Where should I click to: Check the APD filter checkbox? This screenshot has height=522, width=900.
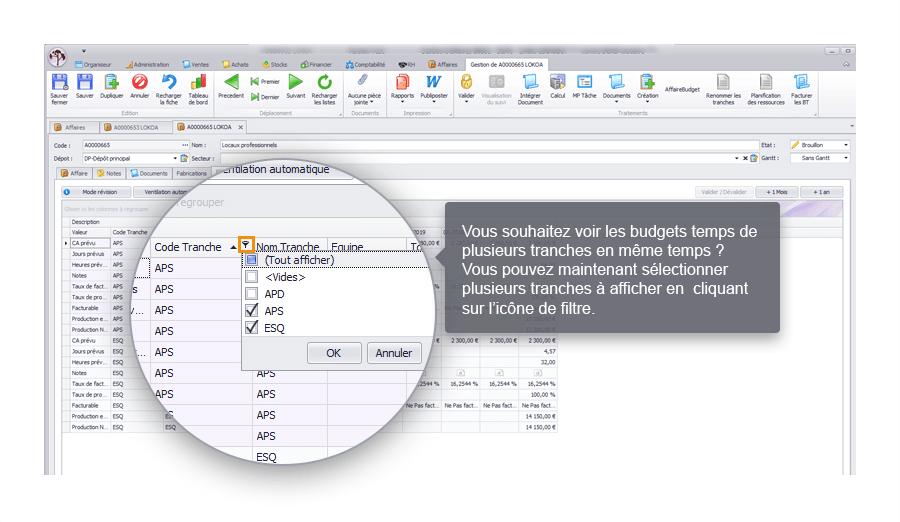tap(252, 294)
